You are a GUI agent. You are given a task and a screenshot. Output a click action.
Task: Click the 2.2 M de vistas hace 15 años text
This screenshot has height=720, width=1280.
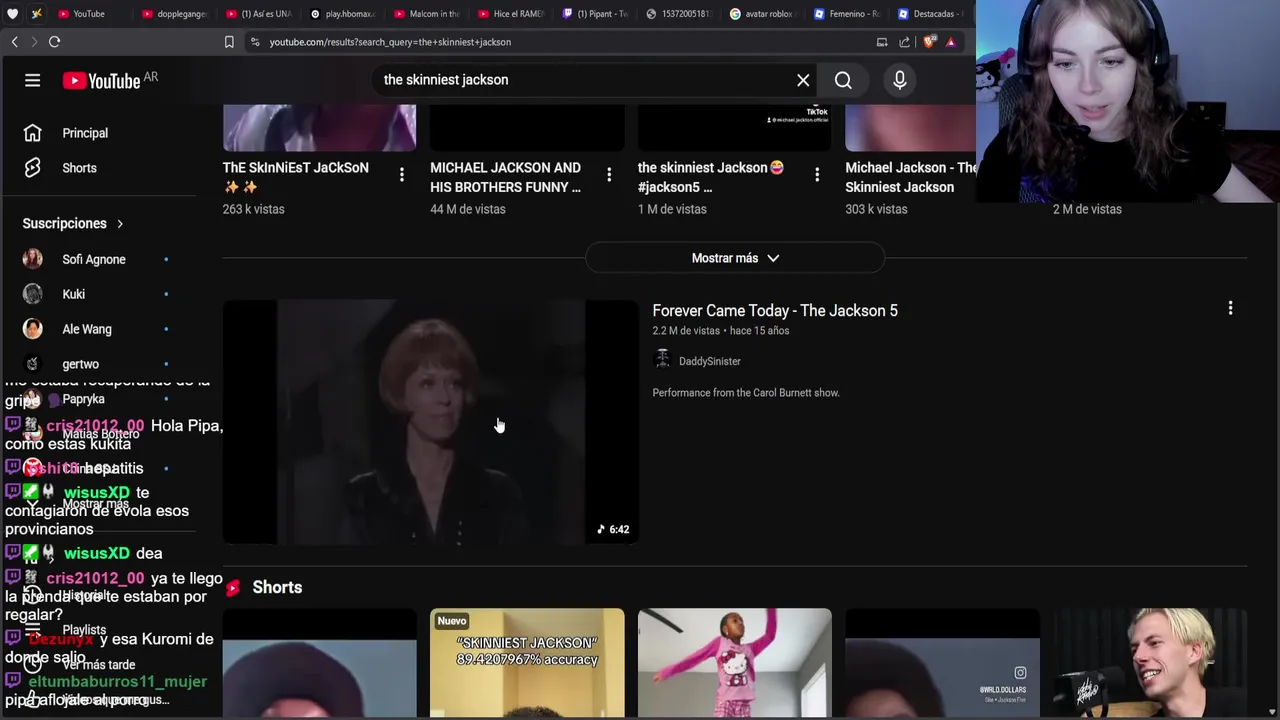click(x=721, y=331)
